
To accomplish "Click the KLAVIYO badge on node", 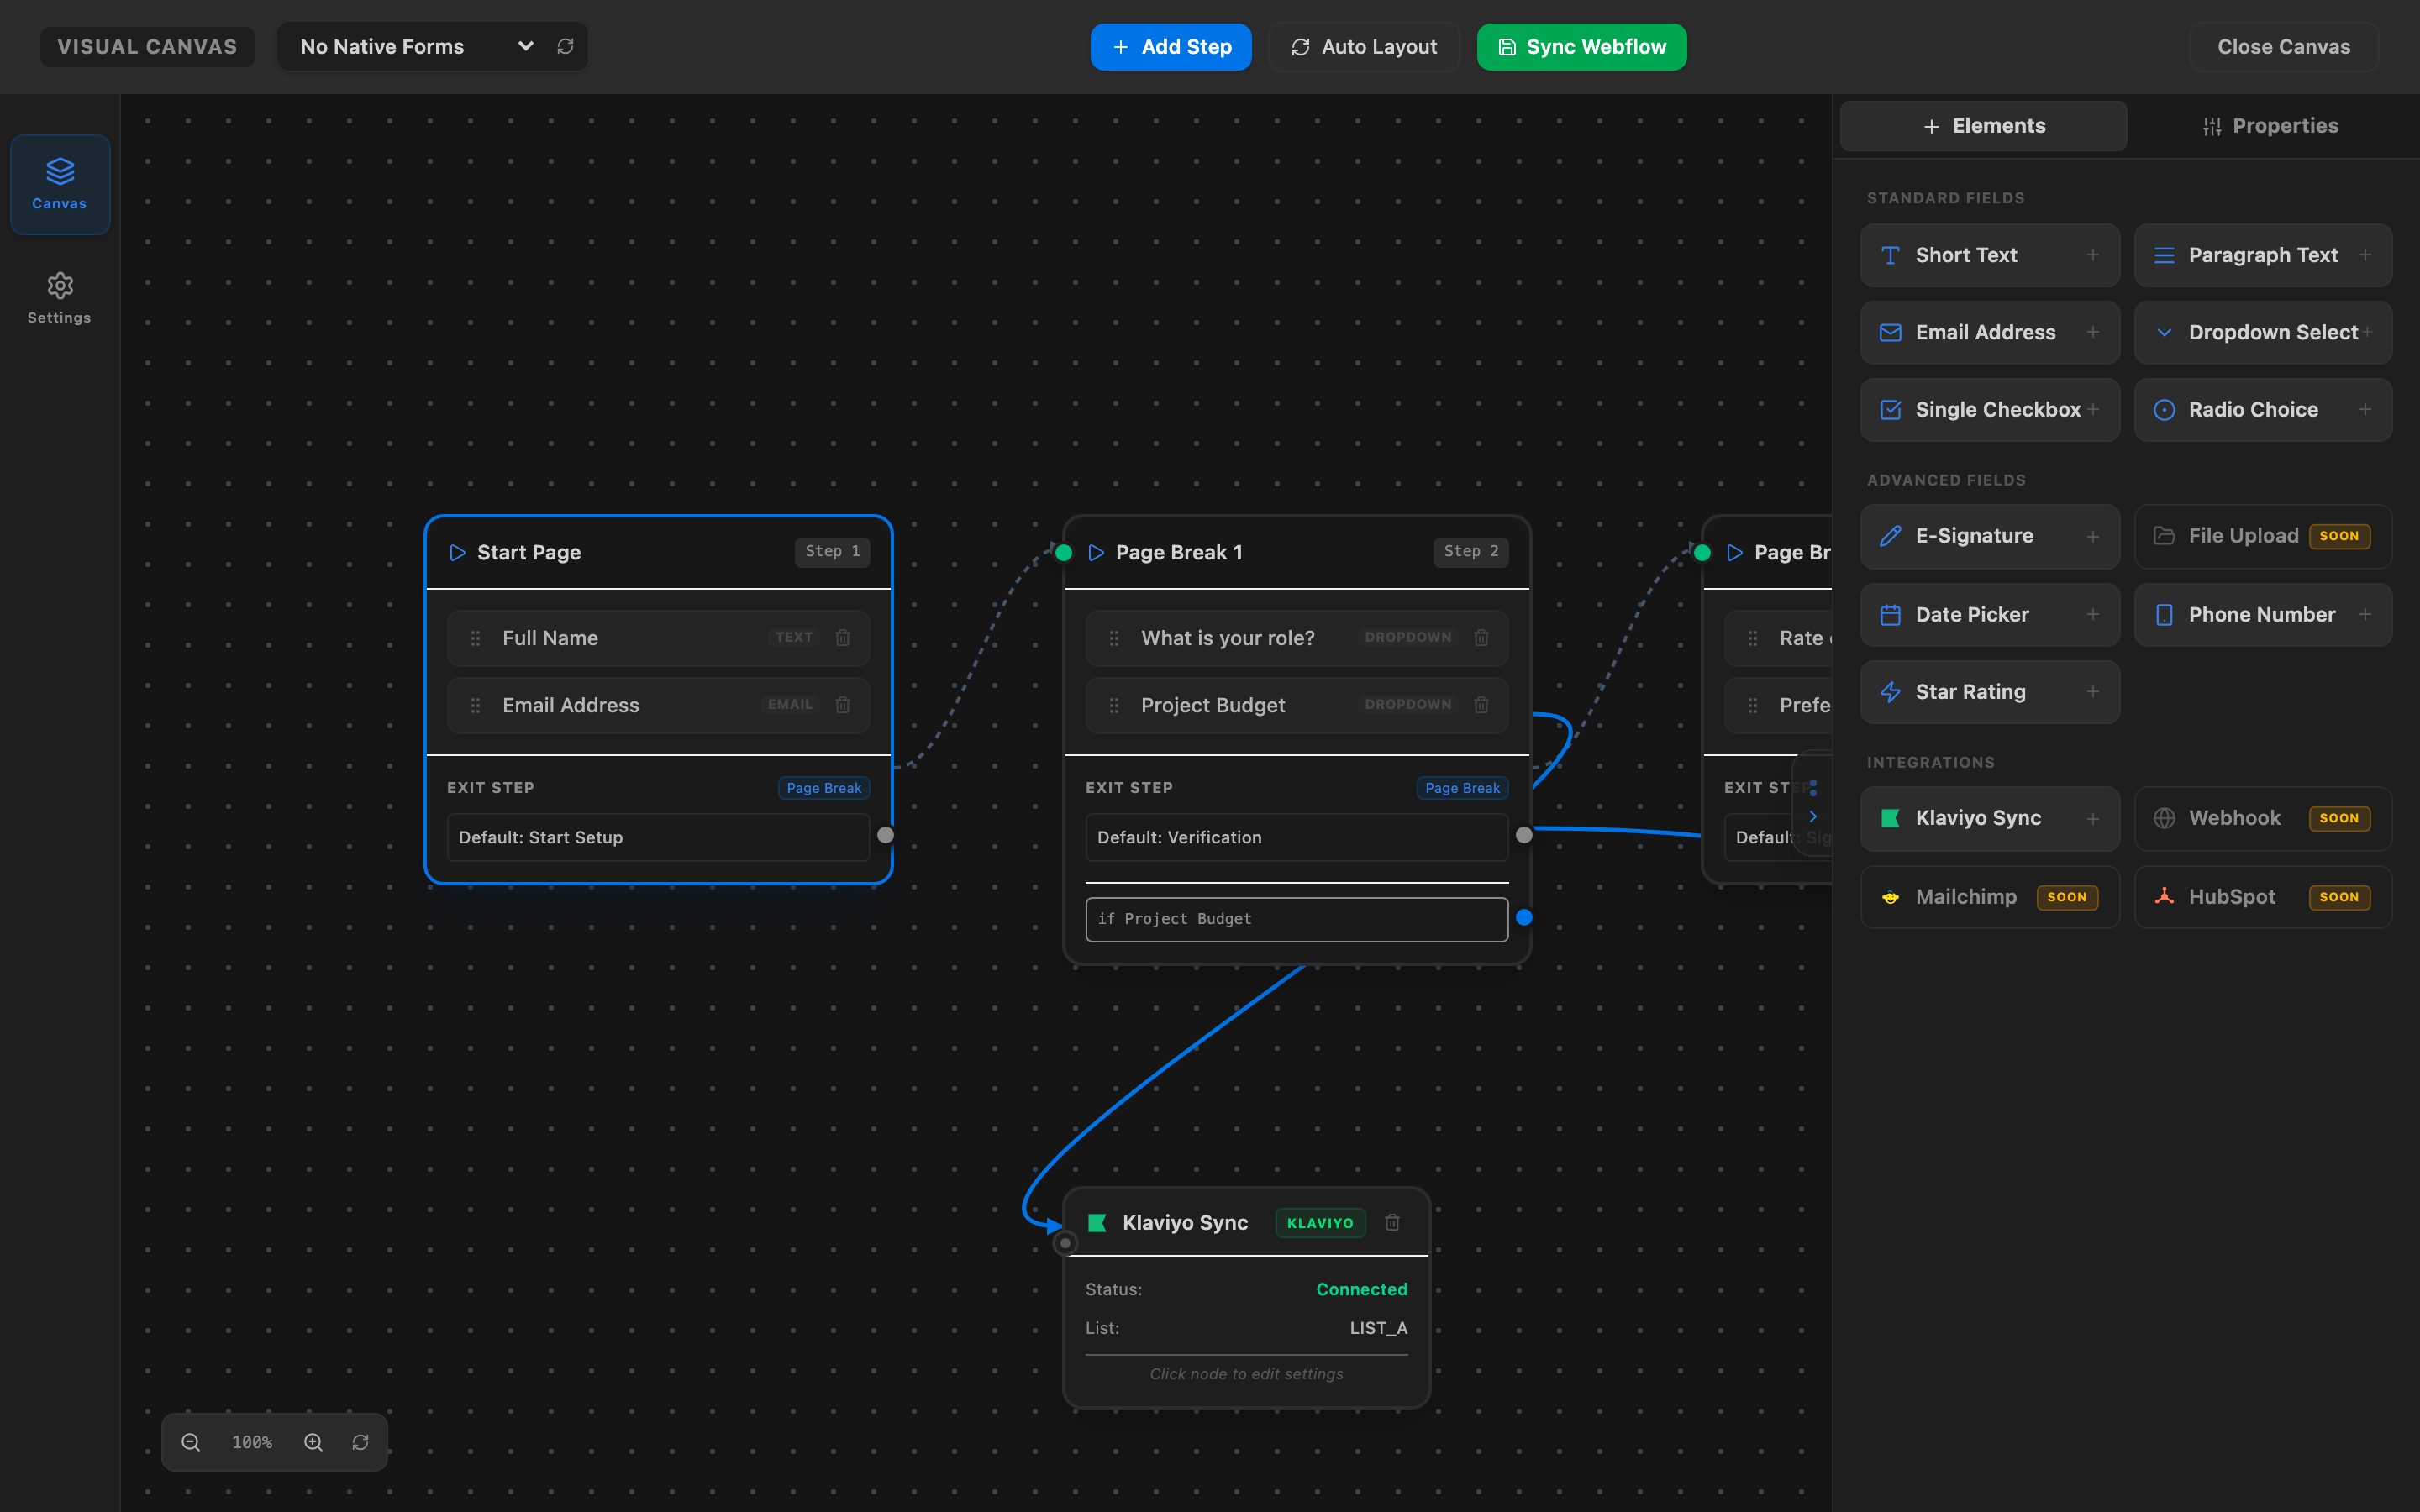I will click(1320, 1223).
